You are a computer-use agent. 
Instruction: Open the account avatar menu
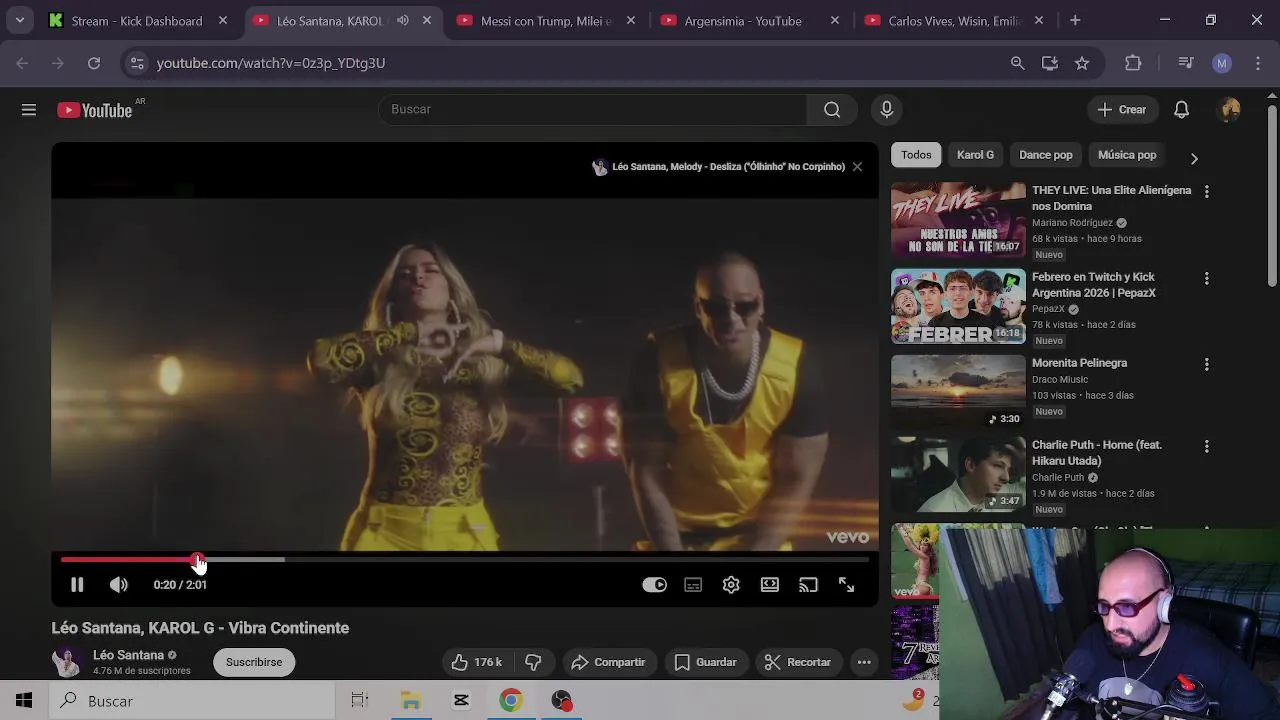click(1230, 110)
